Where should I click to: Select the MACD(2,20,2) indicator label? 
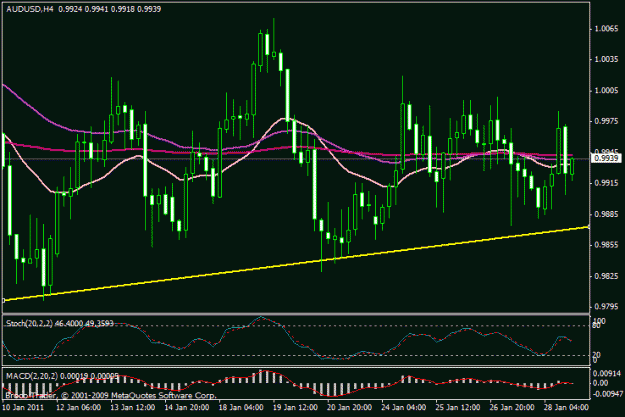click(x=32, y=376)
